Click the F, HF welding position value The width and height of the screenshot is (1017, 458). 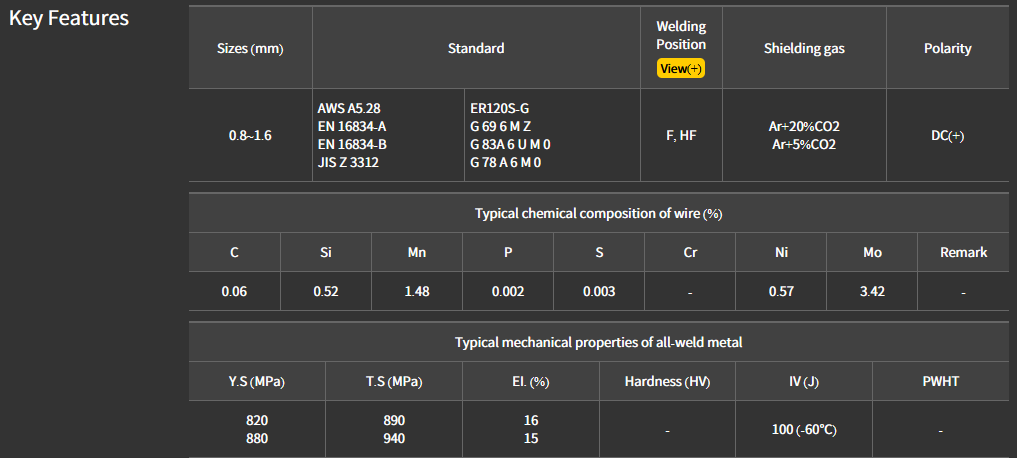[x=681, y=135]
